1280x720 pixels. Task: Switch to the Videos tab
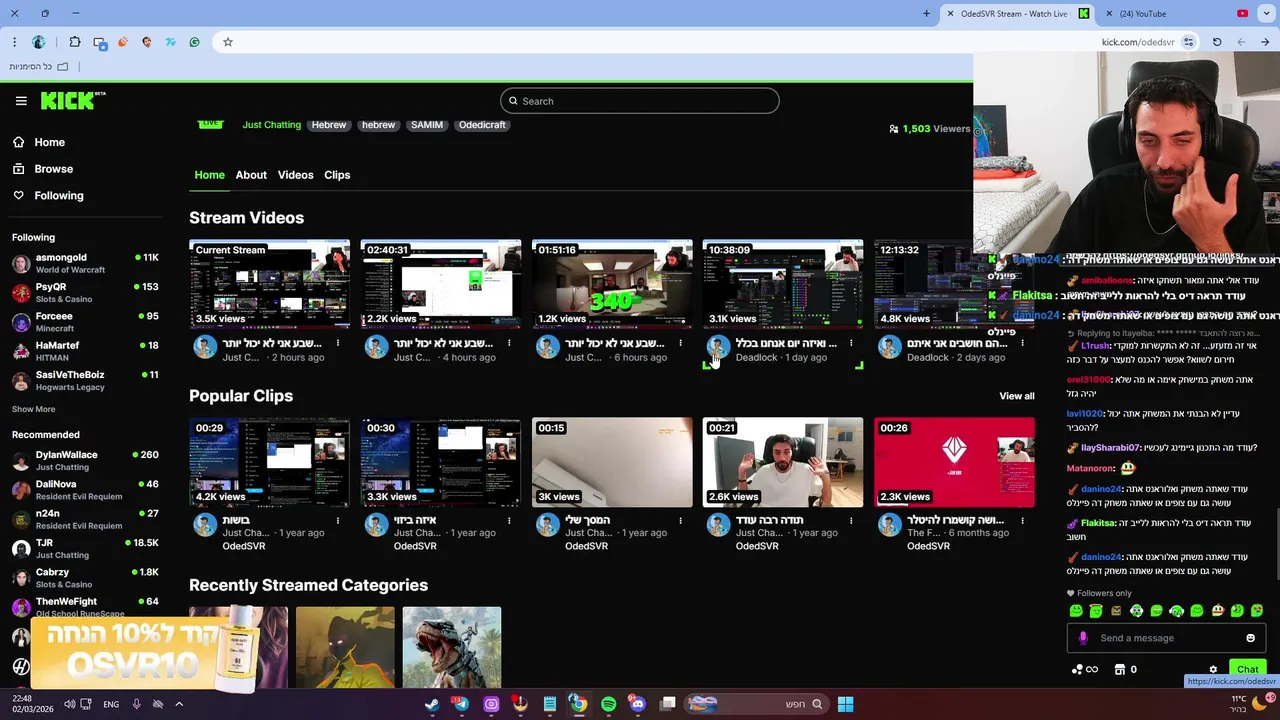(x=295, y=175)
